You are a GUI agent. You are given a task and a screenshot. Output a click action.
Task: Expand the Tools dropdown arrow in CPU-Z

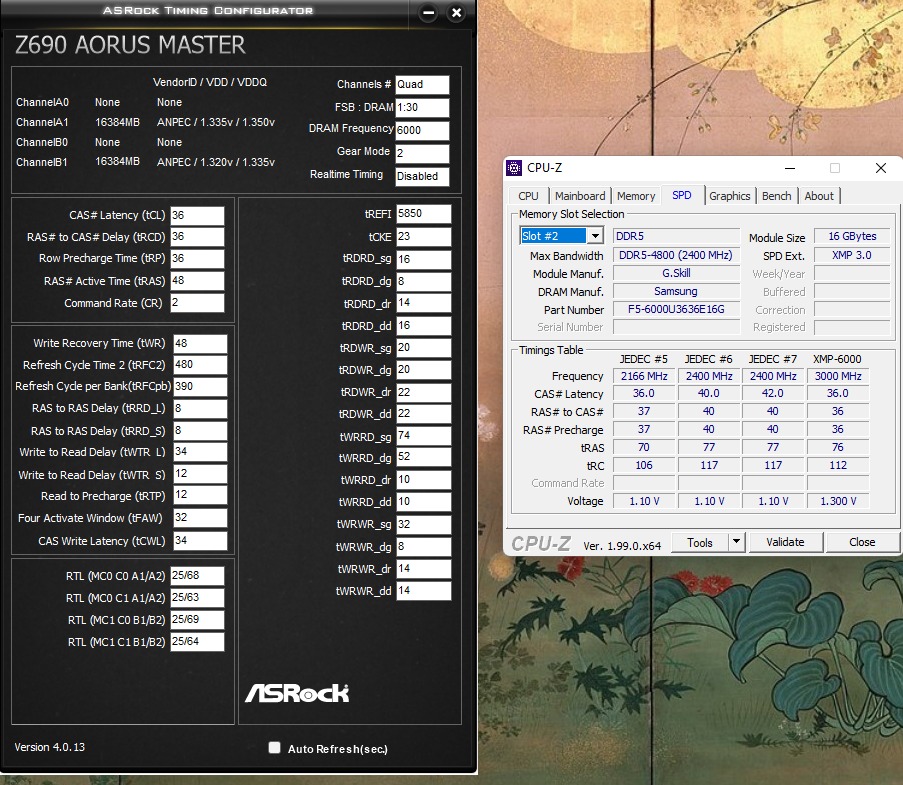737,542
